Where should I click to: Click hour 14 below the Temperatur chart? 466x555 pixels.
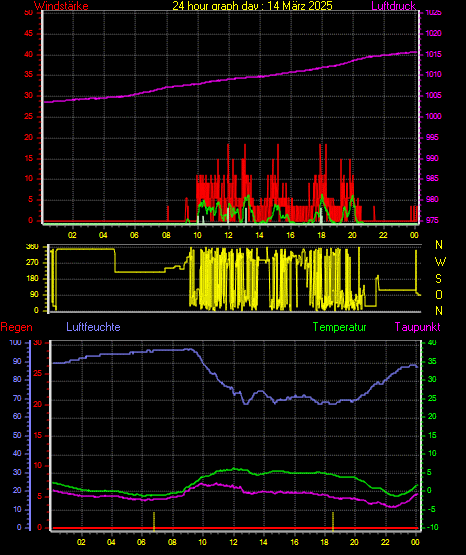tap(264, 542)
